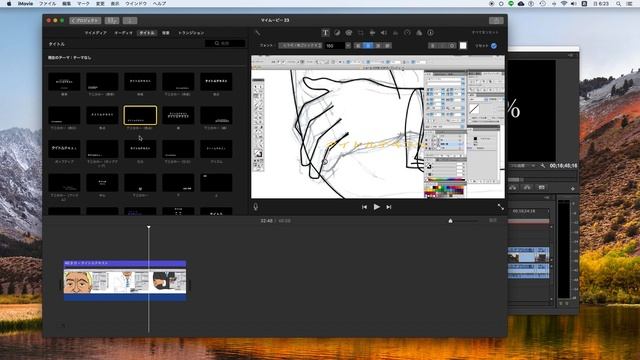Image resolution: width=640 pixels, height=360 pixels.
Task: Open the volume speaker tool
Action: (384, 33)
